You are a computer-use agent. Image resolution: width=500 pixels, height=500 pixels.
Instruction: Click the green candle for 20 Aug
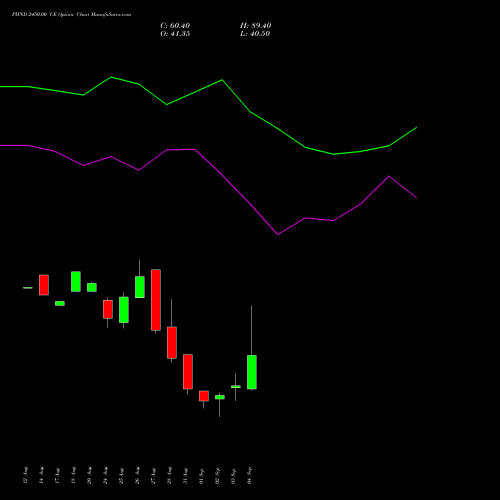click(92, 287)
